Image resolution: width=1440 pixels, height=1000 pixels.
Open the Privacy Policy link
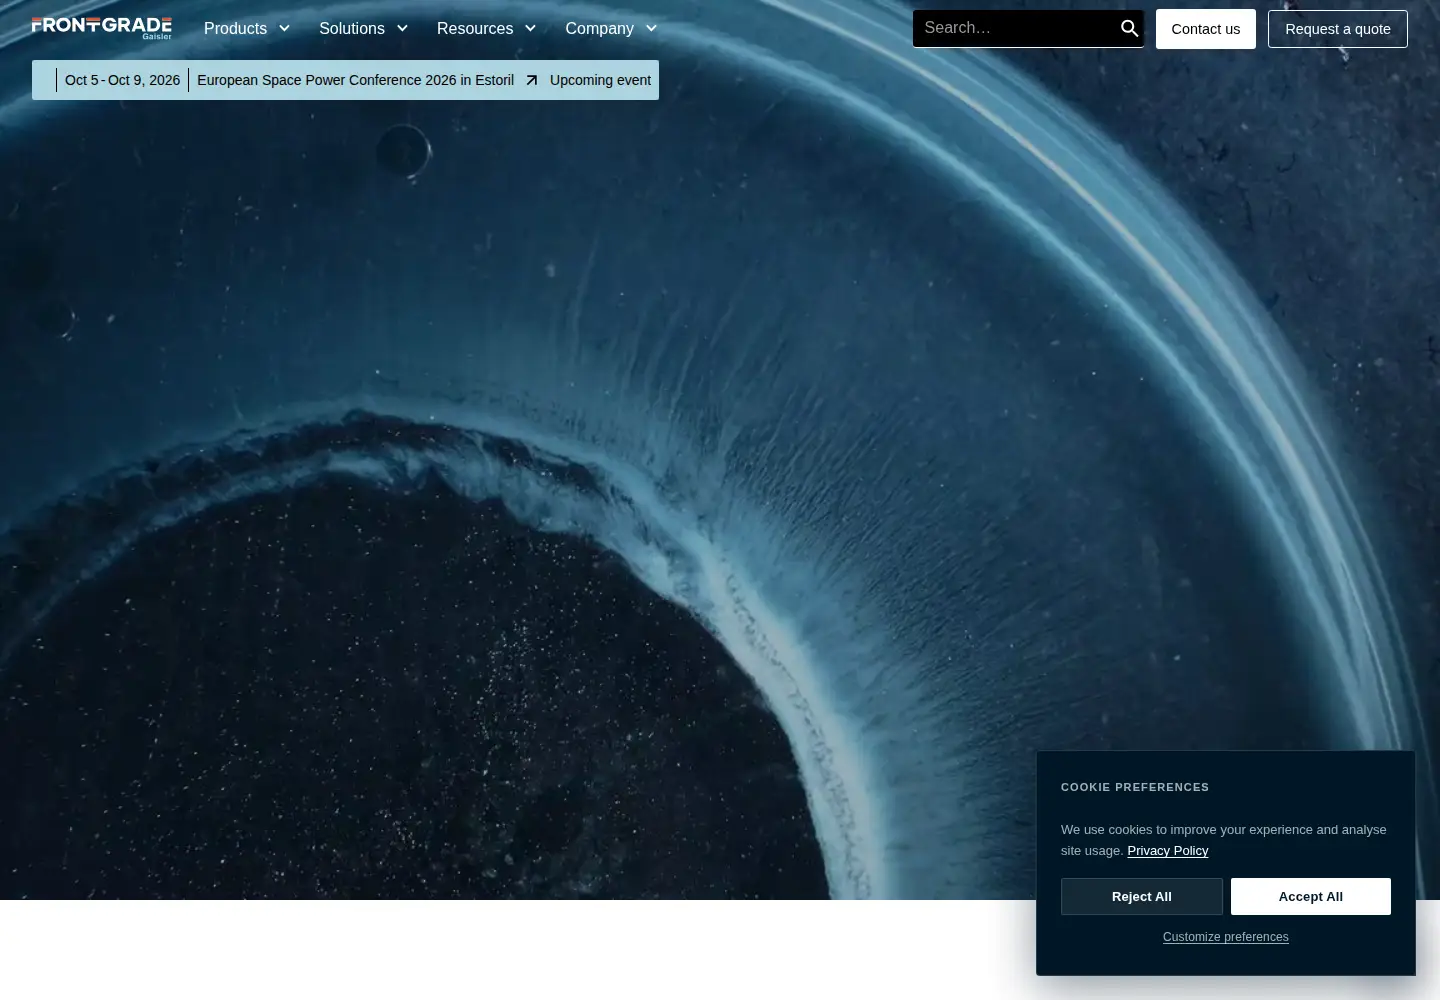point(1168,851)
